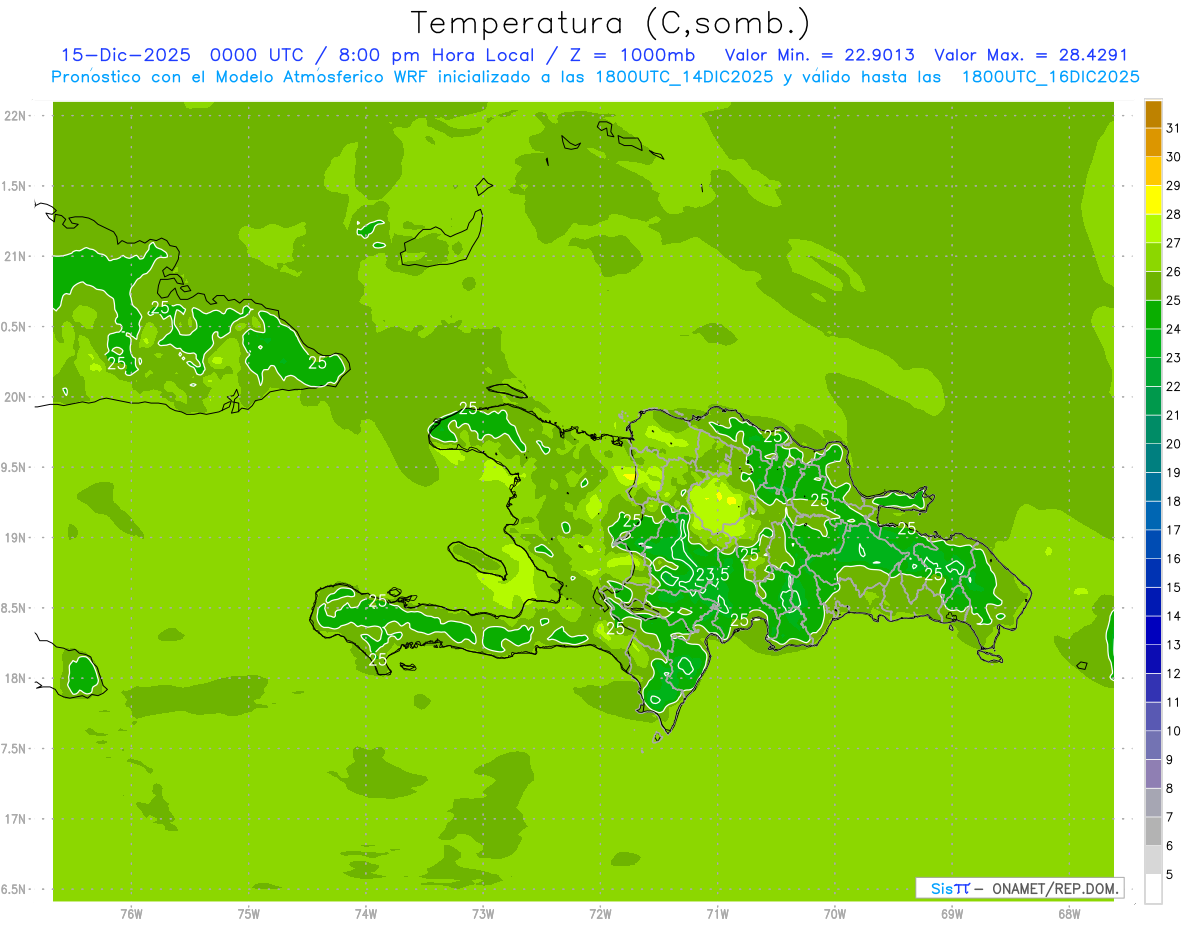Image resolution: width=1200 pixels, height=927 pixels.
Task: Click the '68W' longitude axis label
Action: [x=1069, y=913]
